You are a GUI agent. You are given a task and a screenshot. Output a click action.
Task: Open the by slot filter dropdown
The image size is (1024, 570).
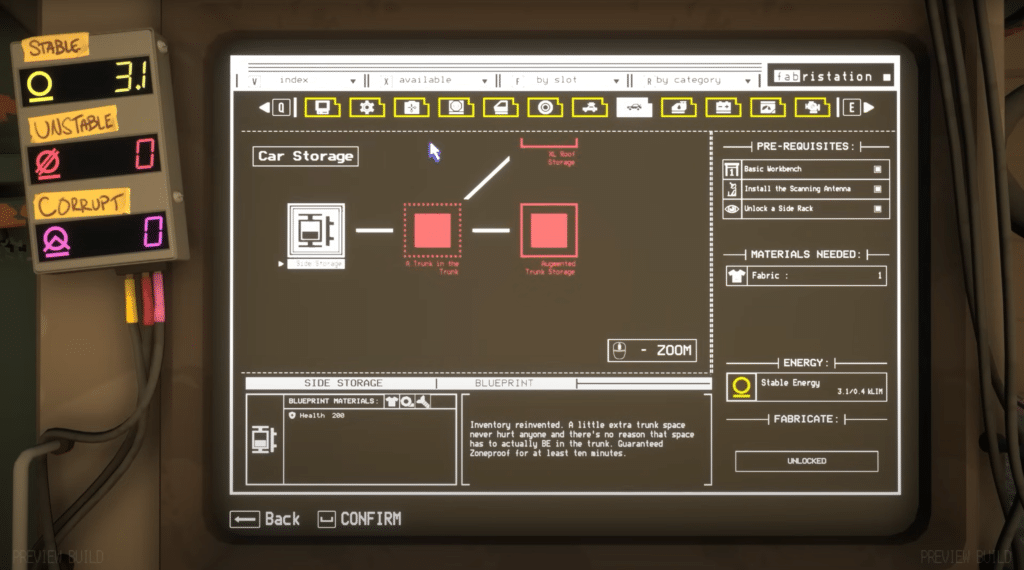coord(565,80)
